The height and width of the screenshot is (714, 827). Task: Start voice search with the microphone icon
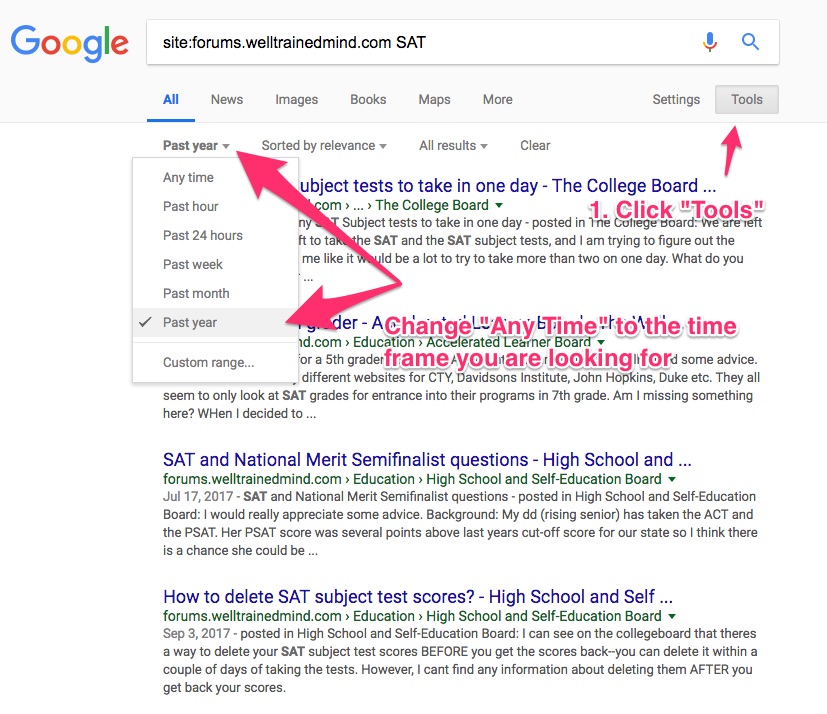click(710, 42)
